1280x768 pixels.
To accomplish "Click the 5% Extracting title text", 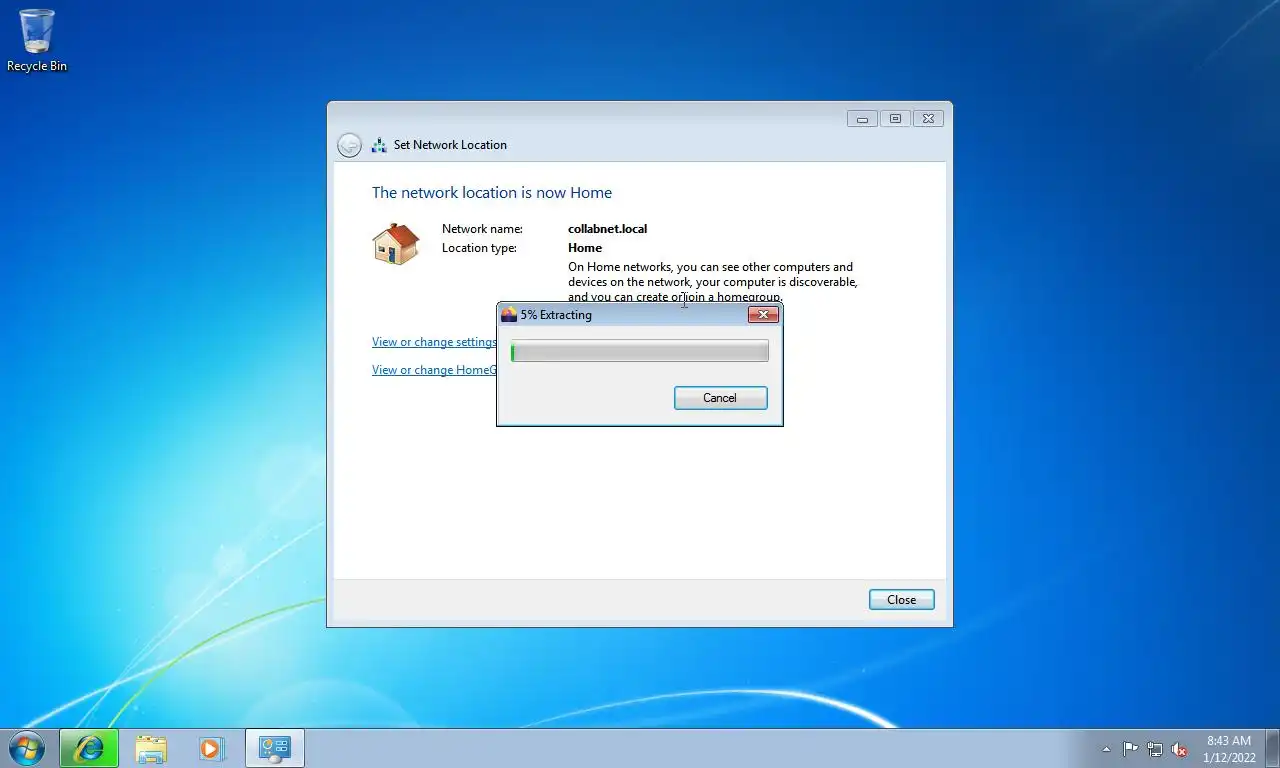I will pyautogui.click(x=556, y=315).
